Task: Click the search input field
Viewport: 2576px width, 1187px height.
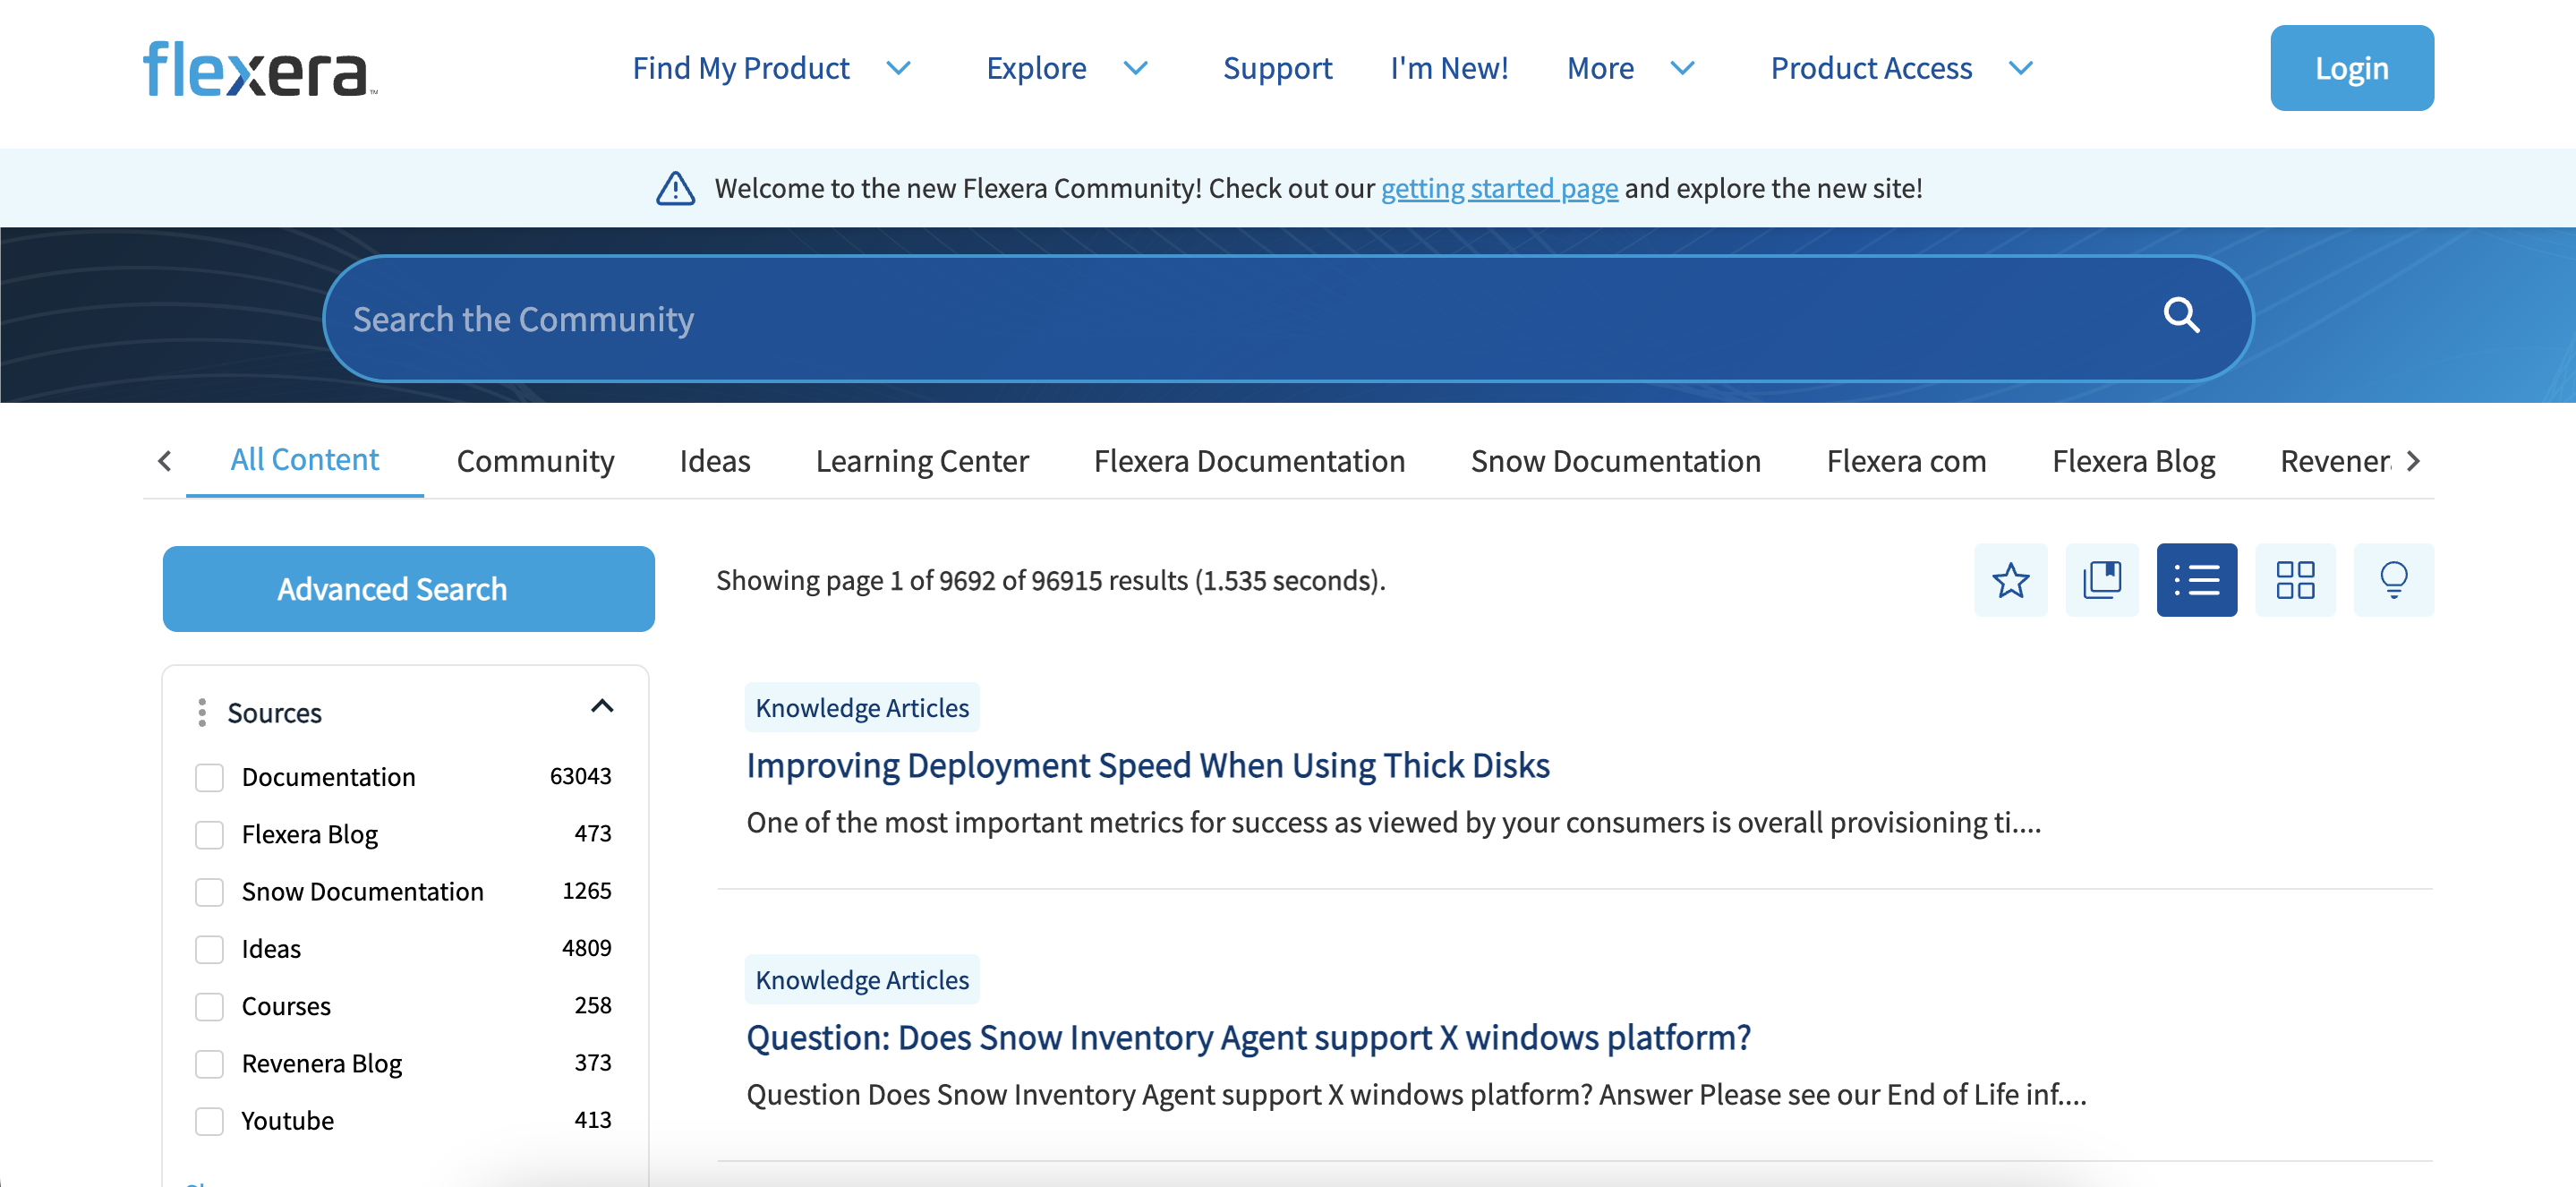Action: [1288, 317]
